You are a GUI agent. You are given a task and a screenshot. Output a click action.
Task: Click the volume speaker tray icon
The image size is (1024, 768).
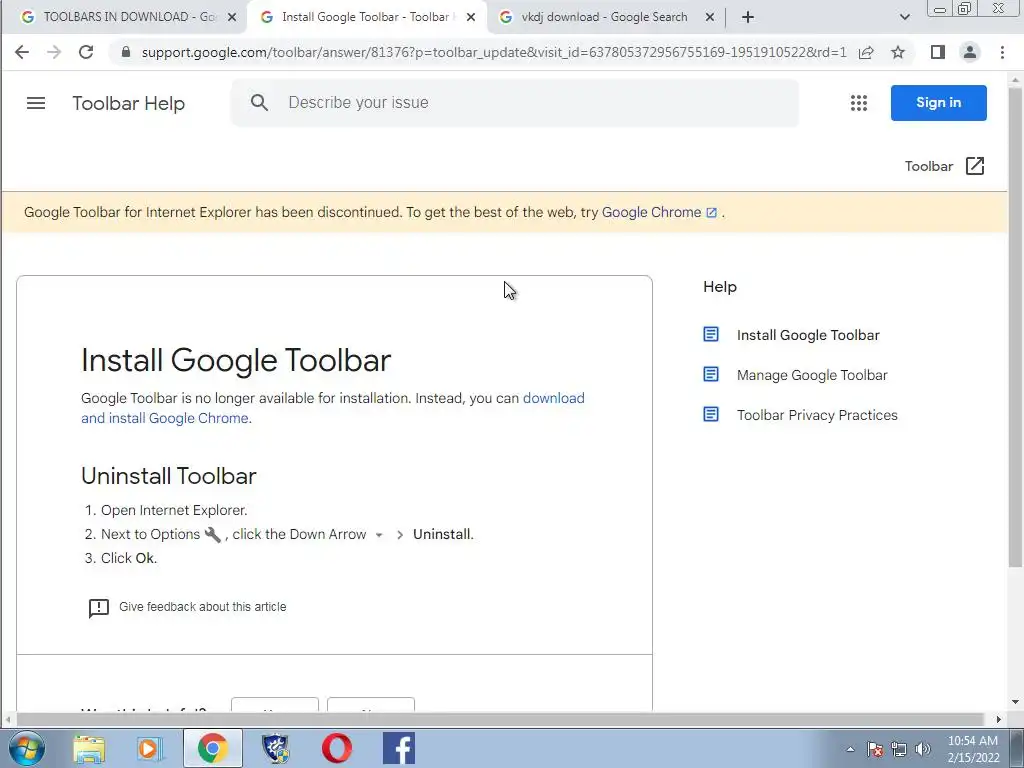923,749
